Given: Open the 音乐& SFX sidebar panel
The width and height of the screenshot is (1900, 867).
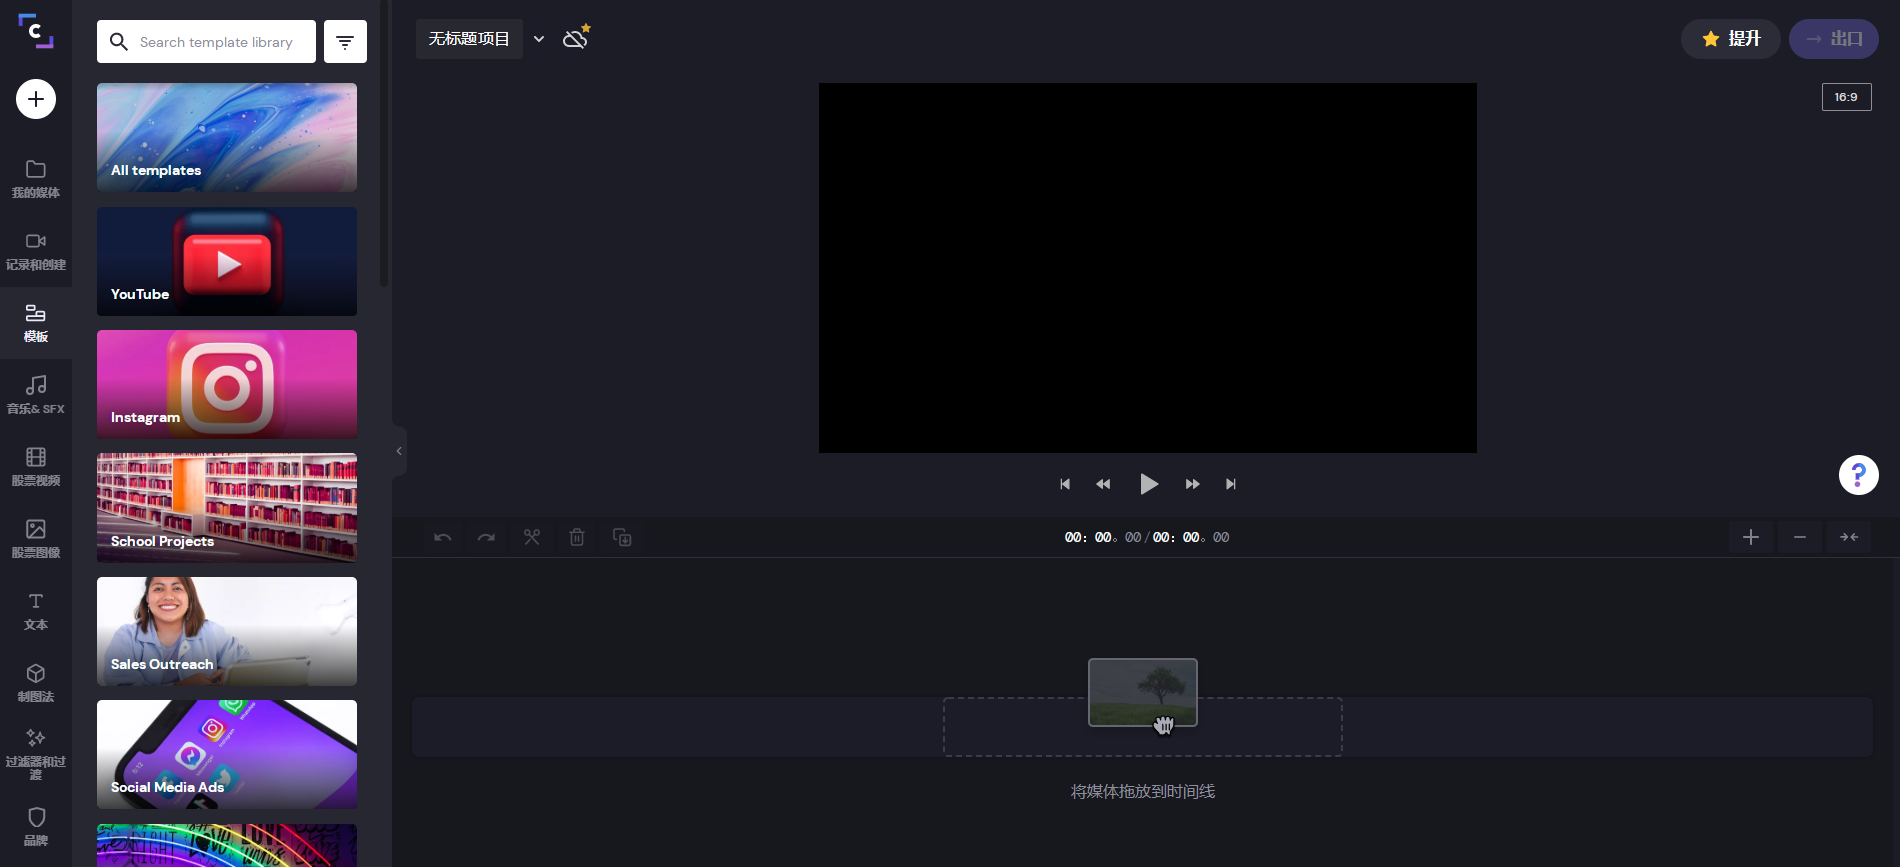Looking at the screenshot, I should click(36, 395).
